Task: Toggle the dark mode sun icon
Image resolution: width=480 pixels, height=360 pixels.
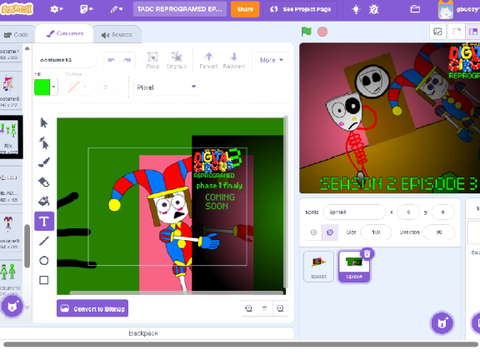Action: 356,9
